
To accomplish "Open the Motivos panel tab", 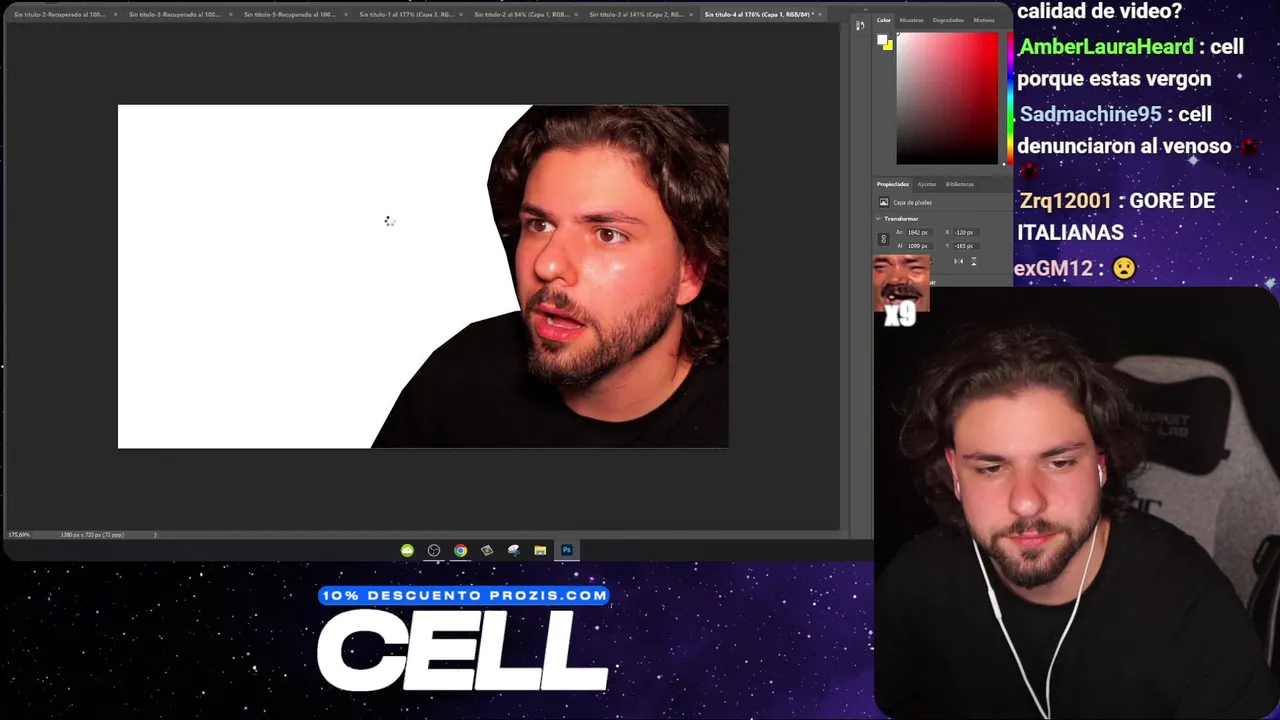I will (x=984, y=20).
